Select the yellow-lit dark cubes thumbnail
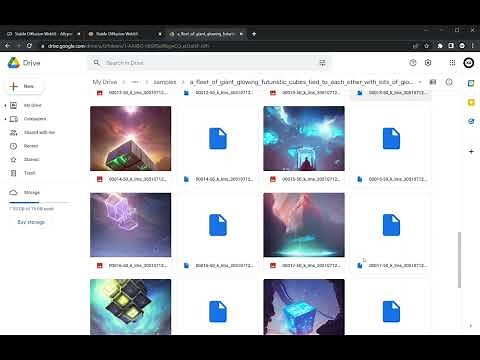480x360 pixels. 131,307
